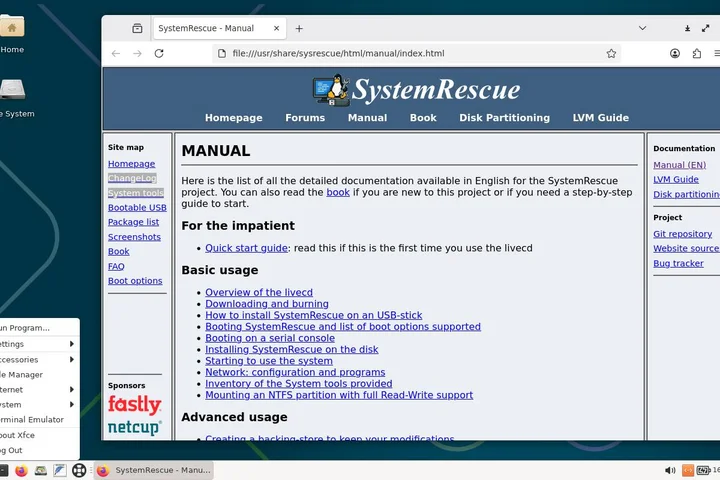Click the orange network icon in tray
Viewport: 720px width, 480px height.
(x=688, y=470)
